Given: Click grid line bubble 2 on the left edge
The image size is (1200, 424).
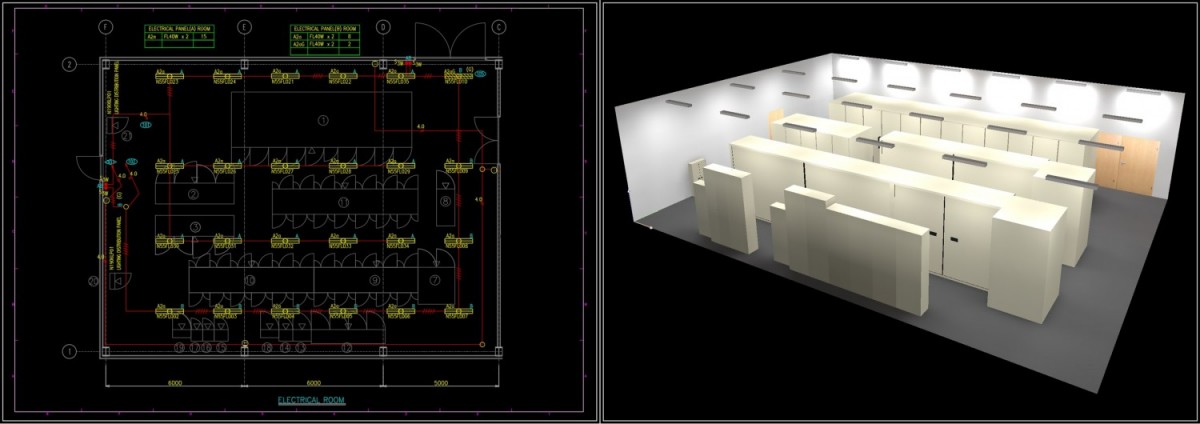Looking at the screenshot, I should click(x=69, y=65).
